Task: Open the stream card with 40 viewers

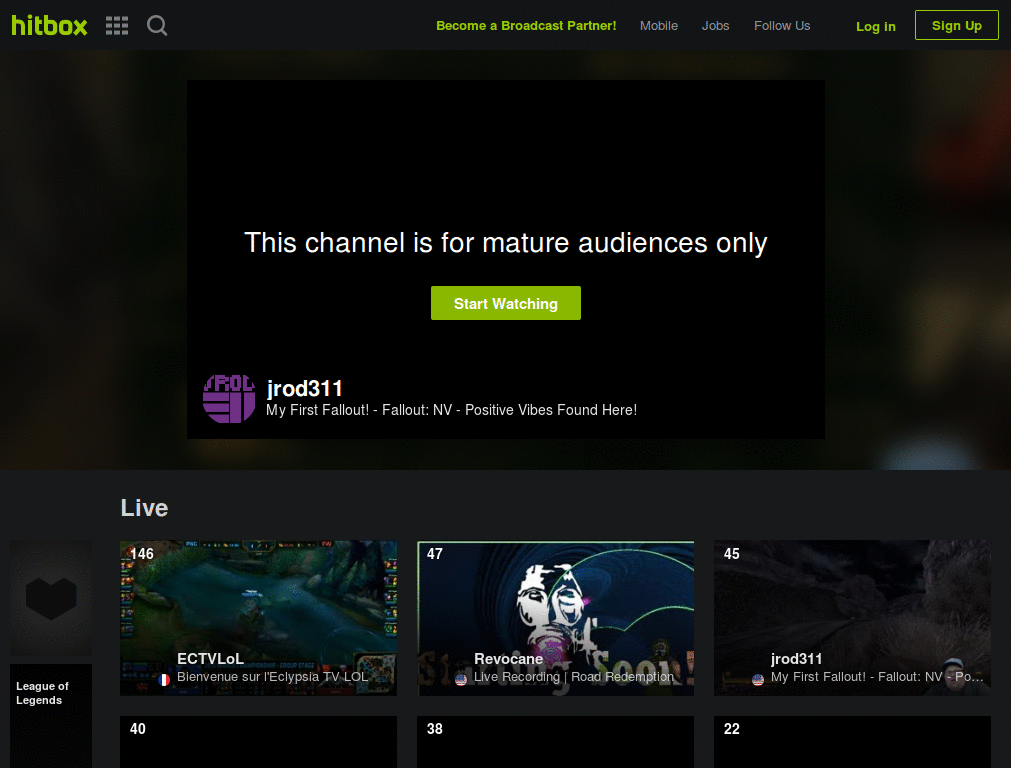Action: [x=258, y=742]
